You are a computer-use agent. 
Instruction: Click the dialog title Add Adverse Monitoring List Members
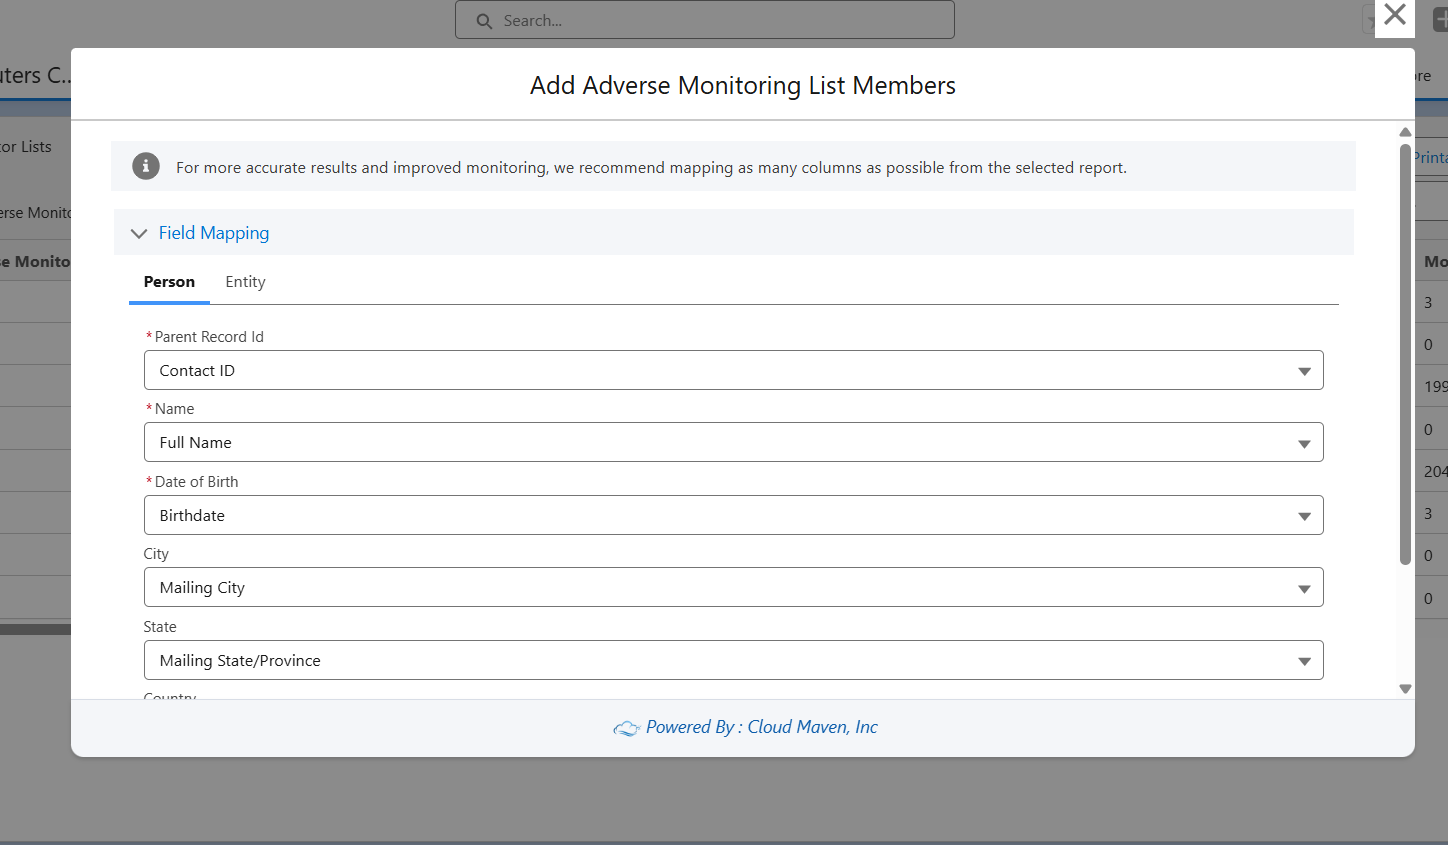(x=743, y=85)
